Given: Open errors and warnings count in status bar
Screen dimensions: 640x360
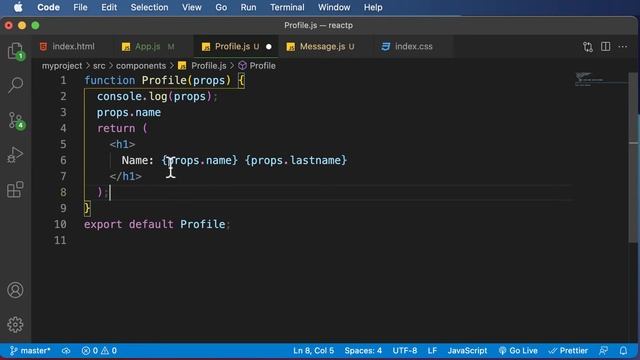Looking at the screenshot, I should click(x=99, y=351).
